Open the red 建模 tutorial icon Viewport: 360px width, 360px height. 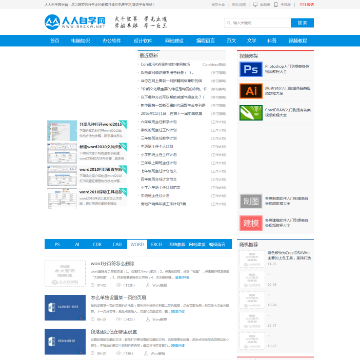(251, 223)
